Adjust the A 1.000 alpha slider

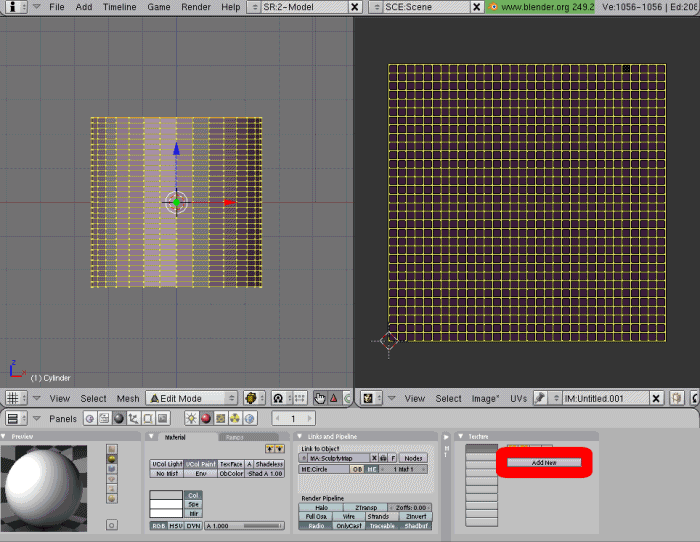coord(244,525)
